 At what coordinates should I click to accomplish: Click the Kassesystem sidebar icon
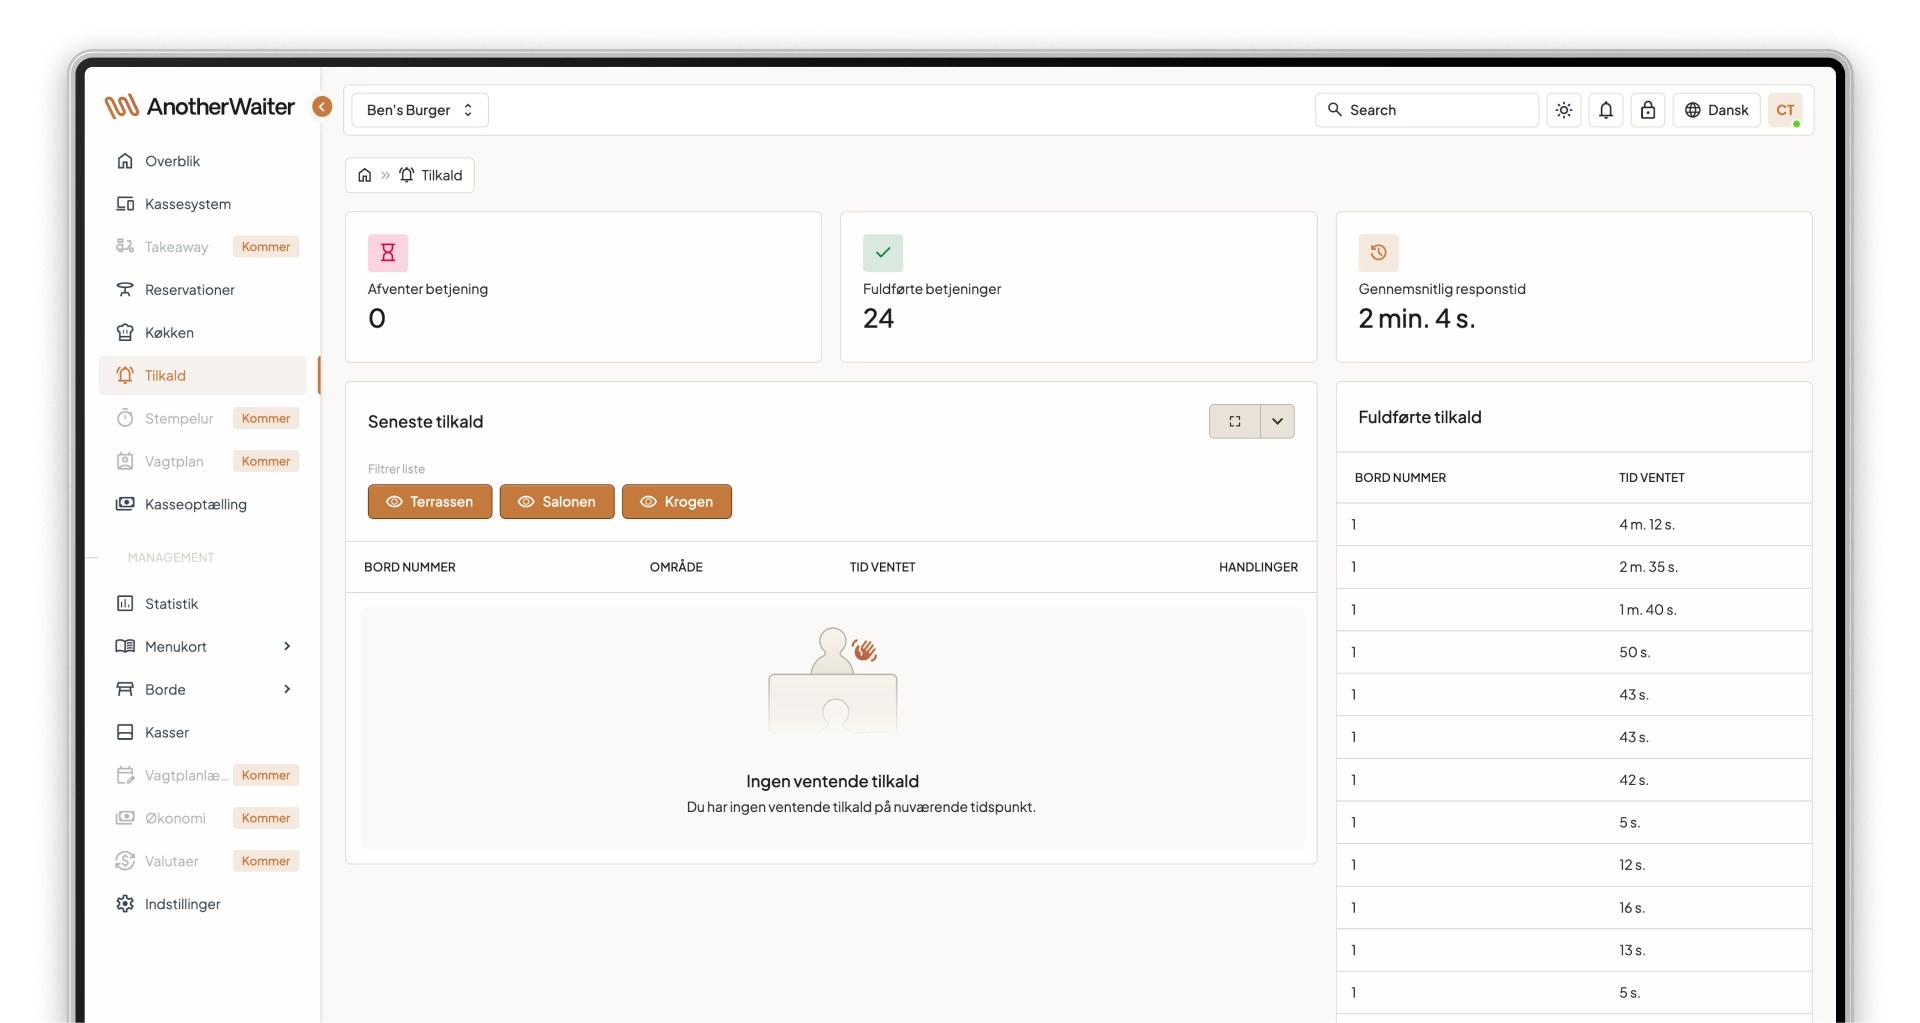pyautogui.click(x=125, y=204)
